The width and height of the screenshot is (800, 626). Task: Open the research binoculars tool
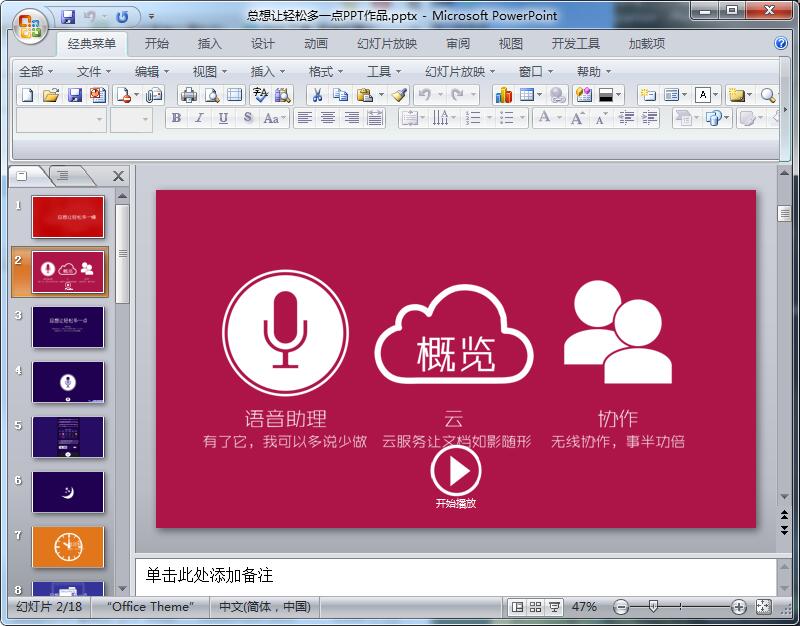click(x=283, y=95)
